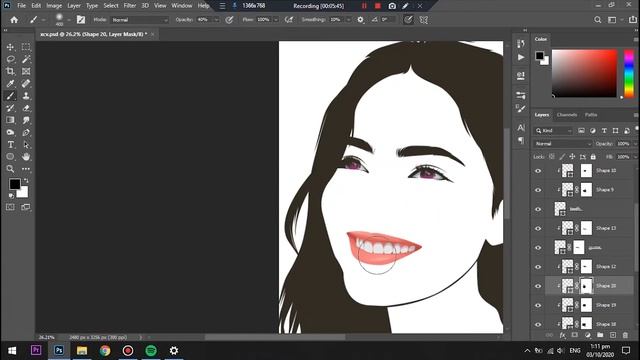
Task: Select the Magic Wand tool
Action: pyautogui.click(x=26, y=60)
